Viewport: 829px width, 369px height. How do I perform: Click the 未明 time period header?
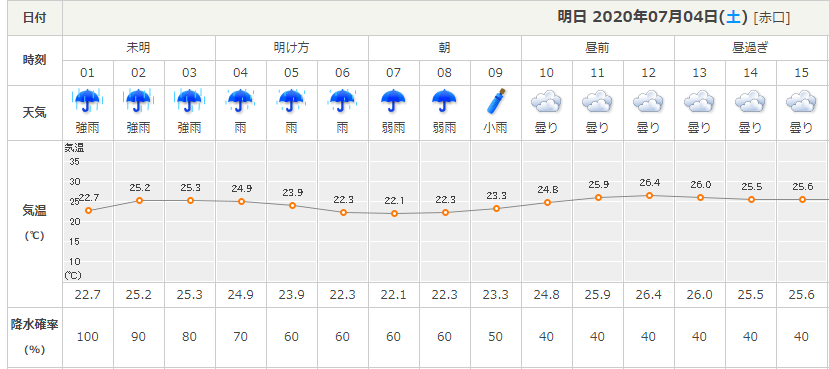point(139,48)
